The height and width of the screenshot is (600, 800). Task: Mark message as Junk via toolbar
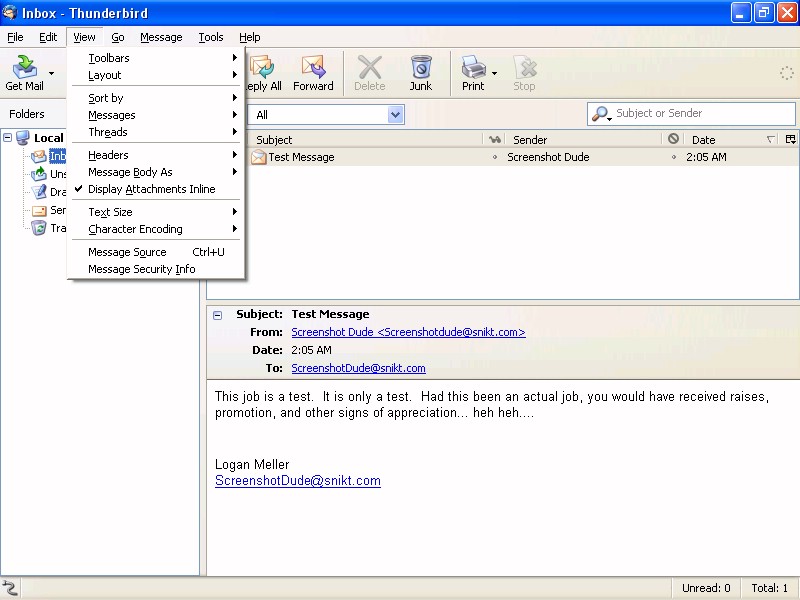[x=421, y=73]
